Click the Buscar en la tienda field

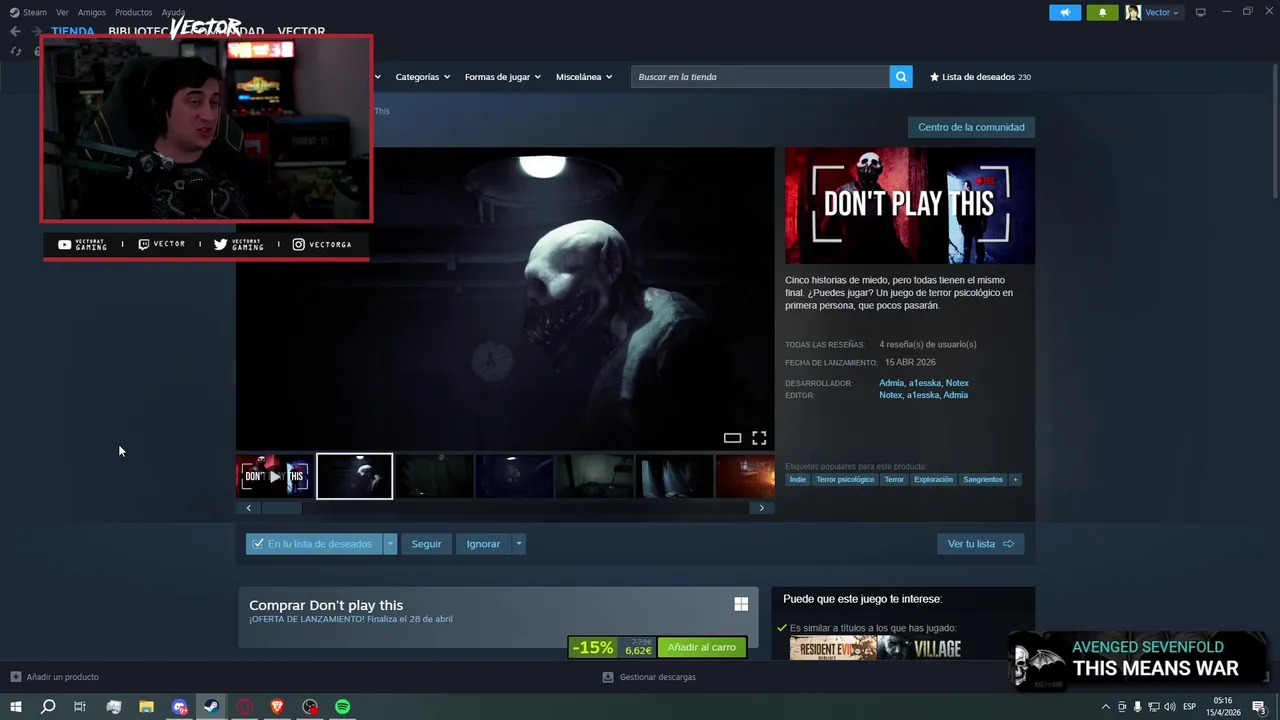pyautogui.click(x=760, y=77)
